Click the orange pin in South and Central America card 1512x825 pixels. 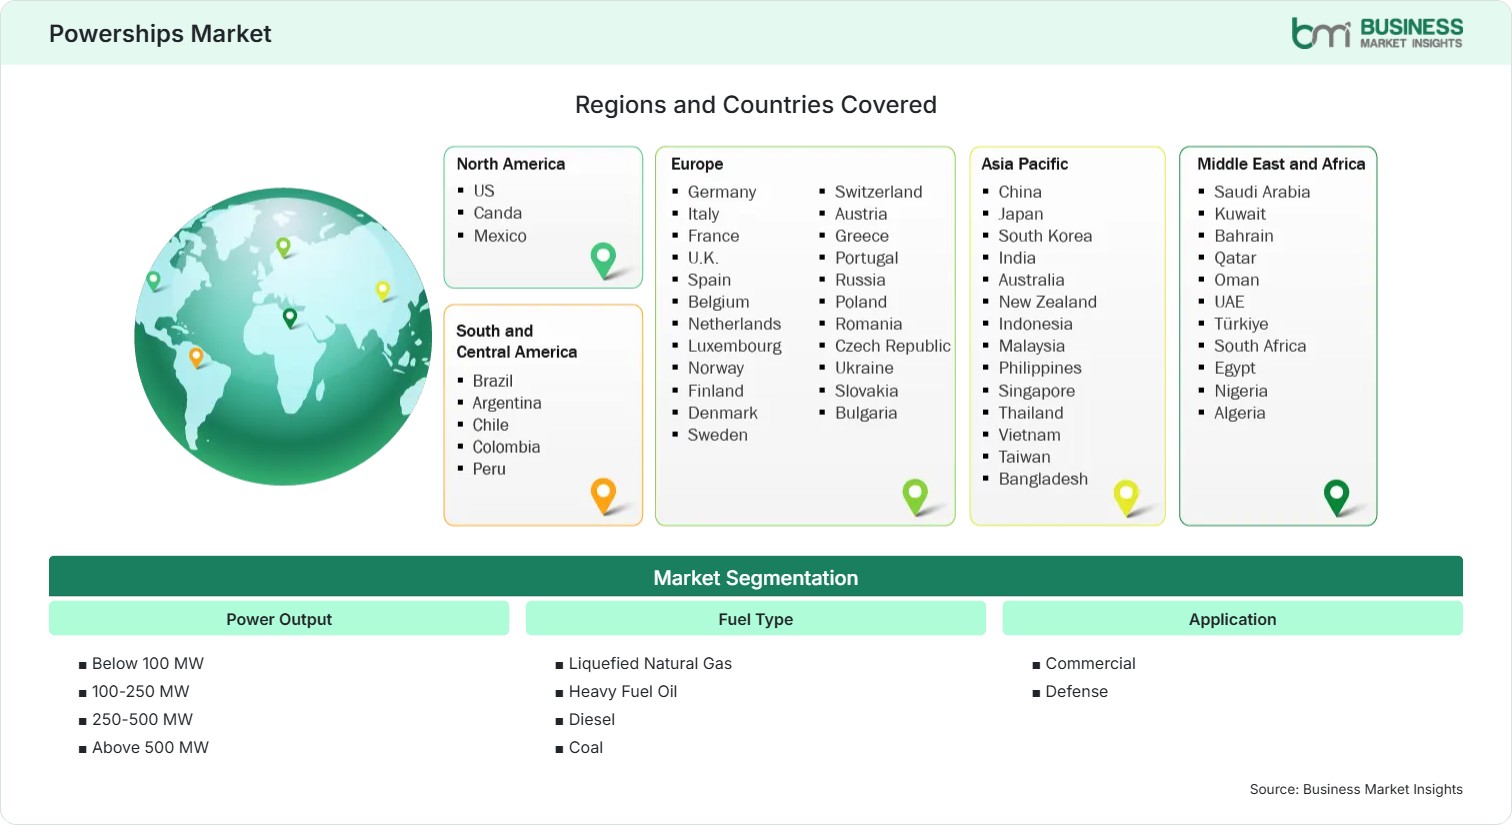(603, 496)
